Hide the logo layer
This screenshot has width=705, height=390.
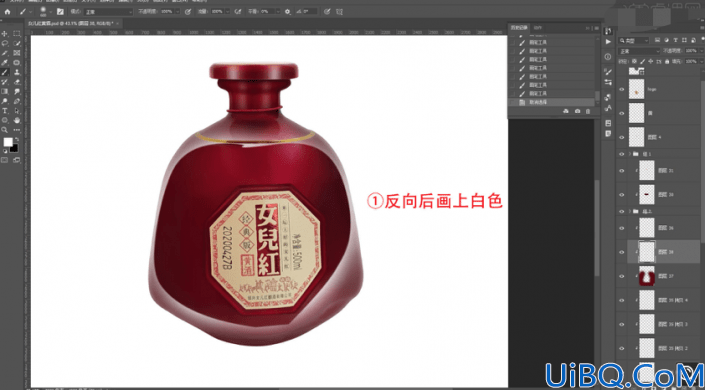622,89
